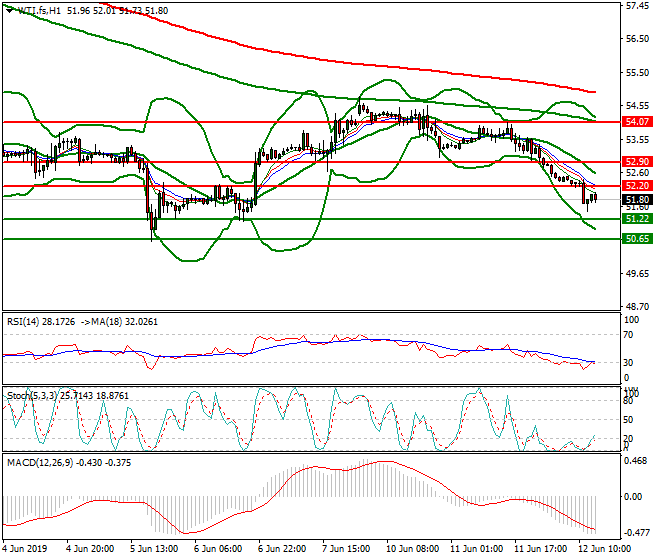Click the RSI(14) 28.1726 indicator label
This screenshot has width=660, height=560.
pos(41,322)
